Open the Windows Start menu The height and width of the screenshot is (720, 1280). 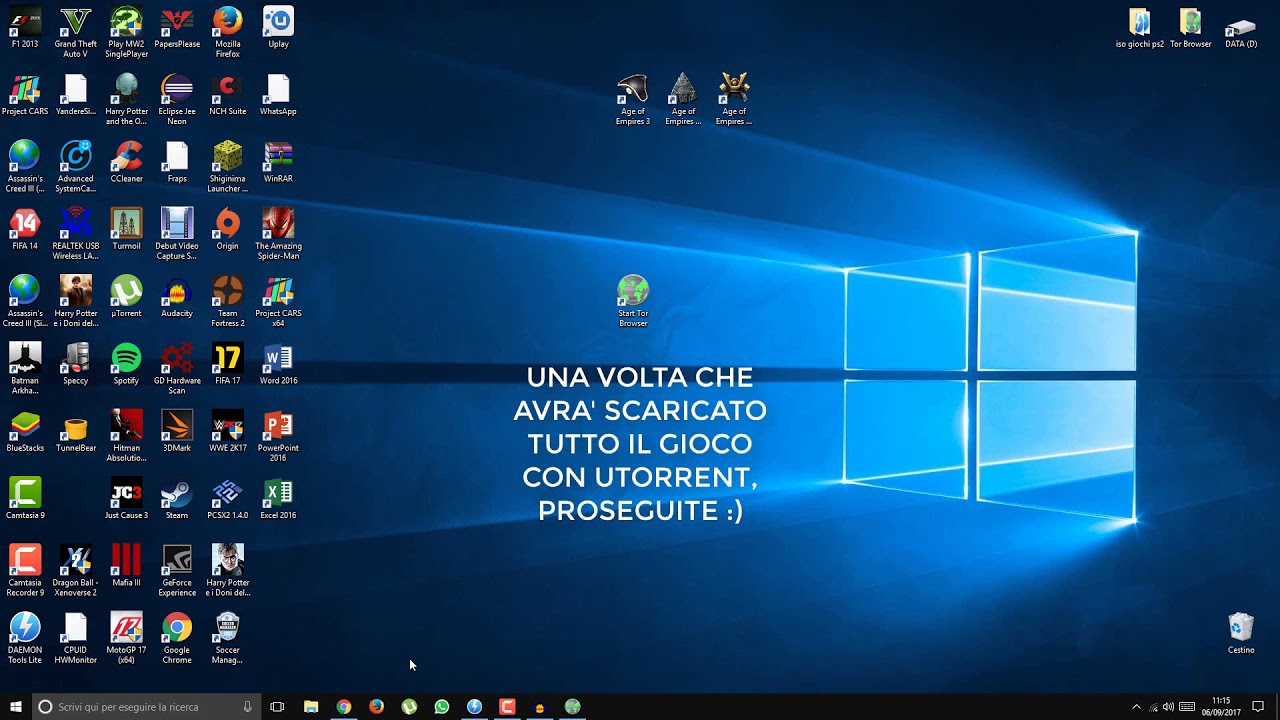16,707
